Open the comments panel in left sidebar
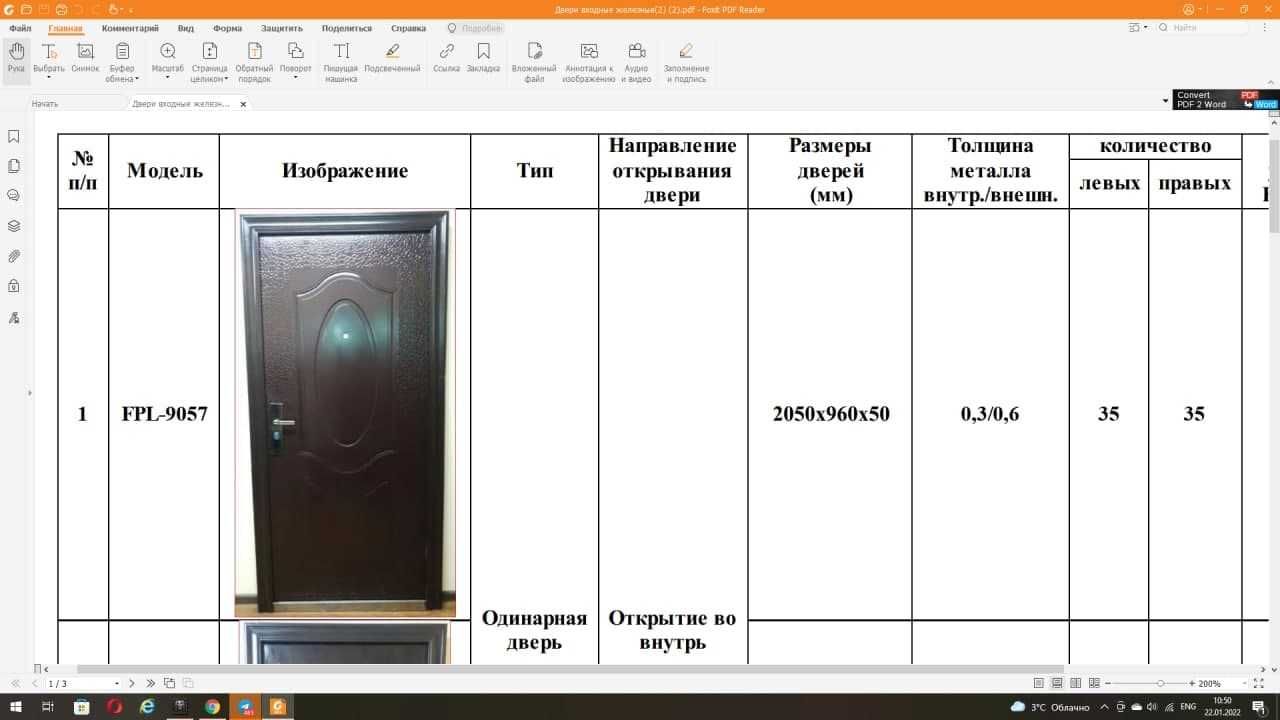Viewport: 1280px width, 720px height. pyautogui.click(x=14, y=196)
